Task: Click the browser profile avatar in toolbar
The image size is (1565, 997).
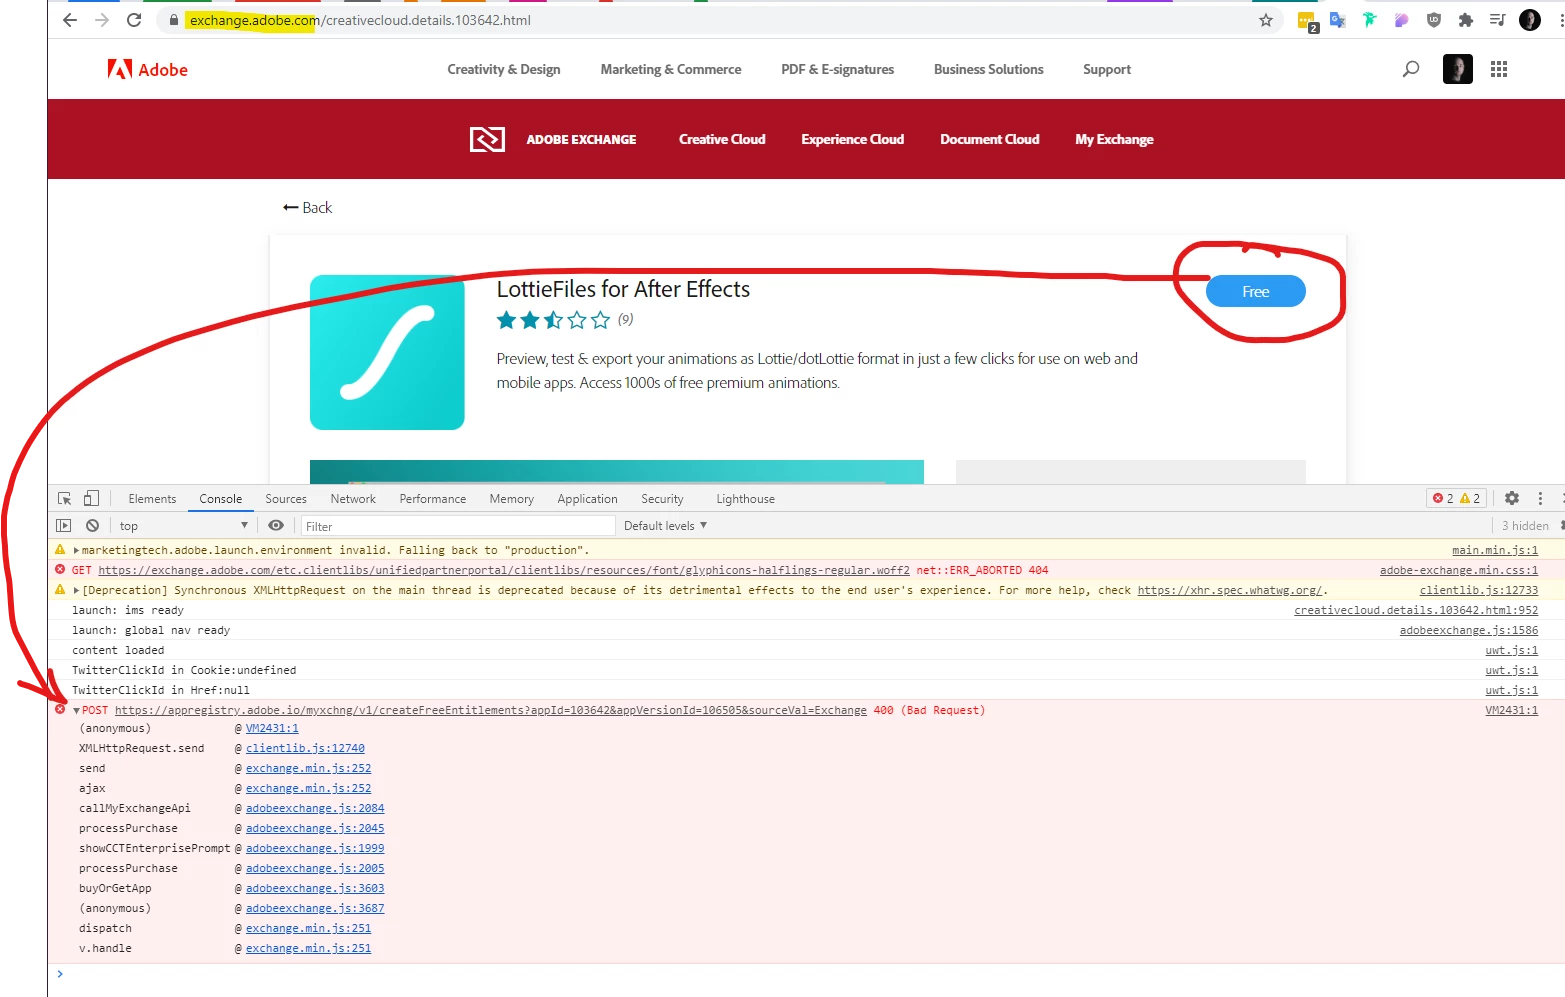Action: pyautogui.click(x=1530, y=20)
